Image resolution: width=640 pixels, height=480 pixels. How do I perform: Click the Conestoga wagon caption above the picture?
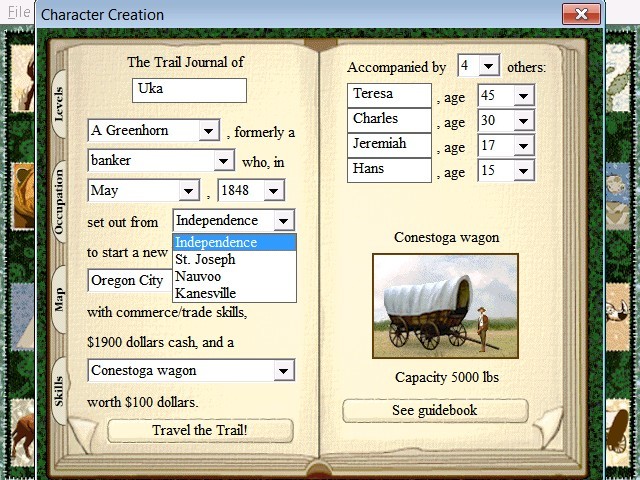tap(447, 238)
